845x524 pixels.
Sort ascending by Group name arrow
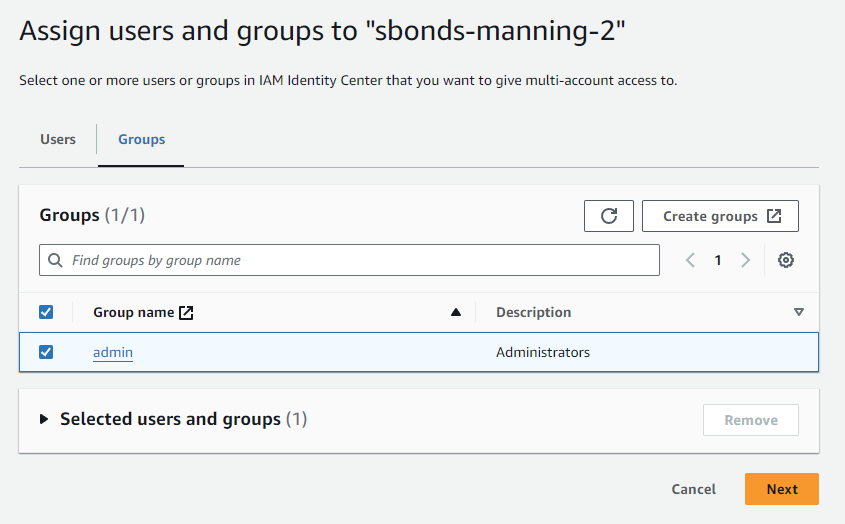click(456, 312)
